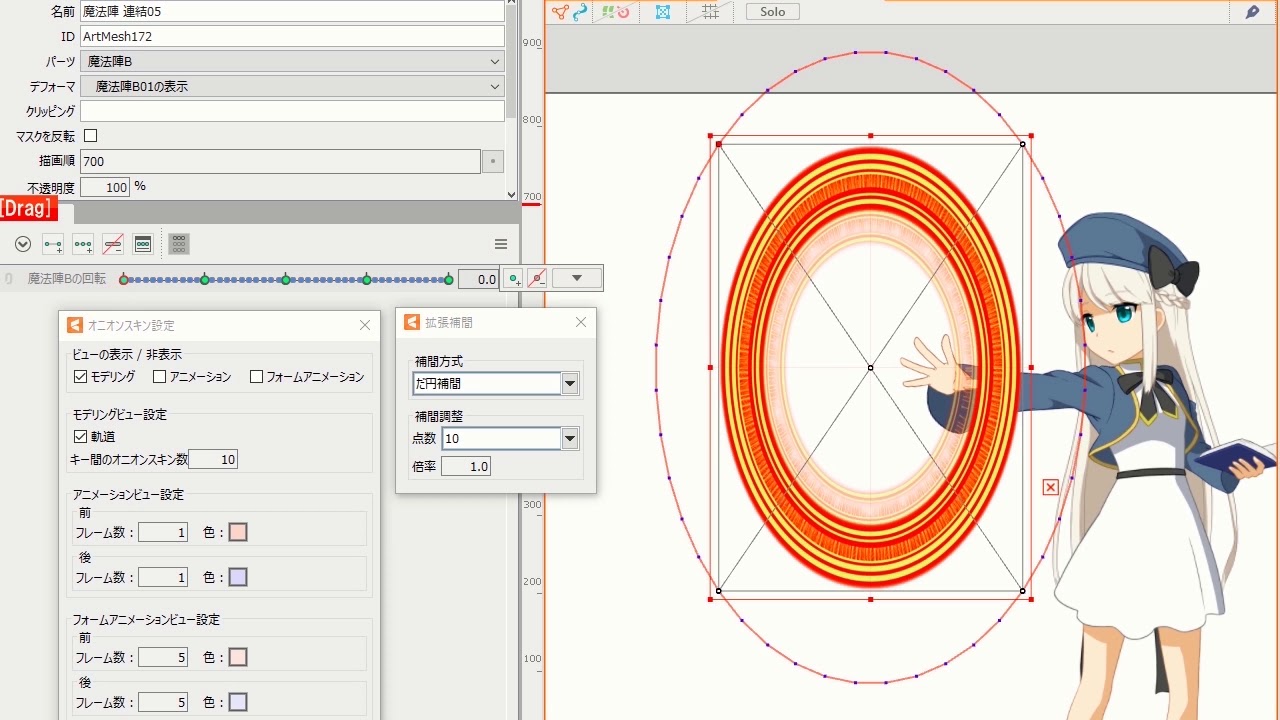Select the red vertex mesh tool icon

(560, 12)
